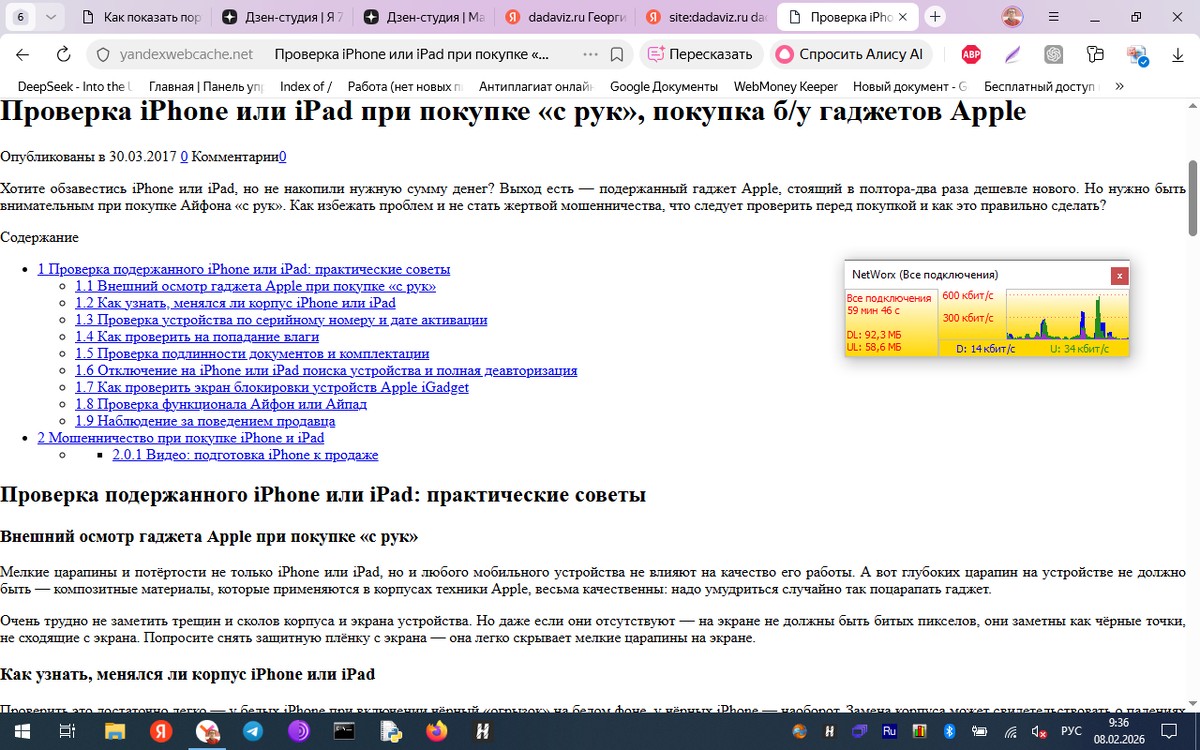This screenshot has width=1200, height=750.
Task: Open 'Google Документы' bookmark
Action: click(664, 86)
